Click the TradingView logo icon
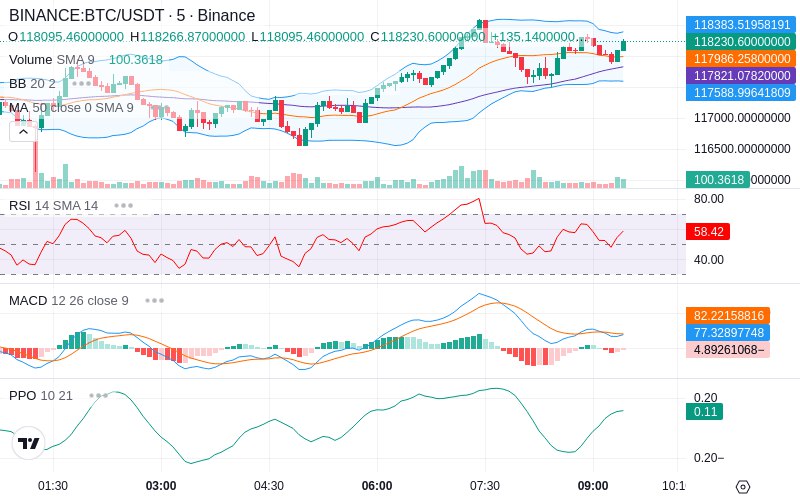This screenshot has width=800, height=500. pyautogui.click(x=28, y=443)
